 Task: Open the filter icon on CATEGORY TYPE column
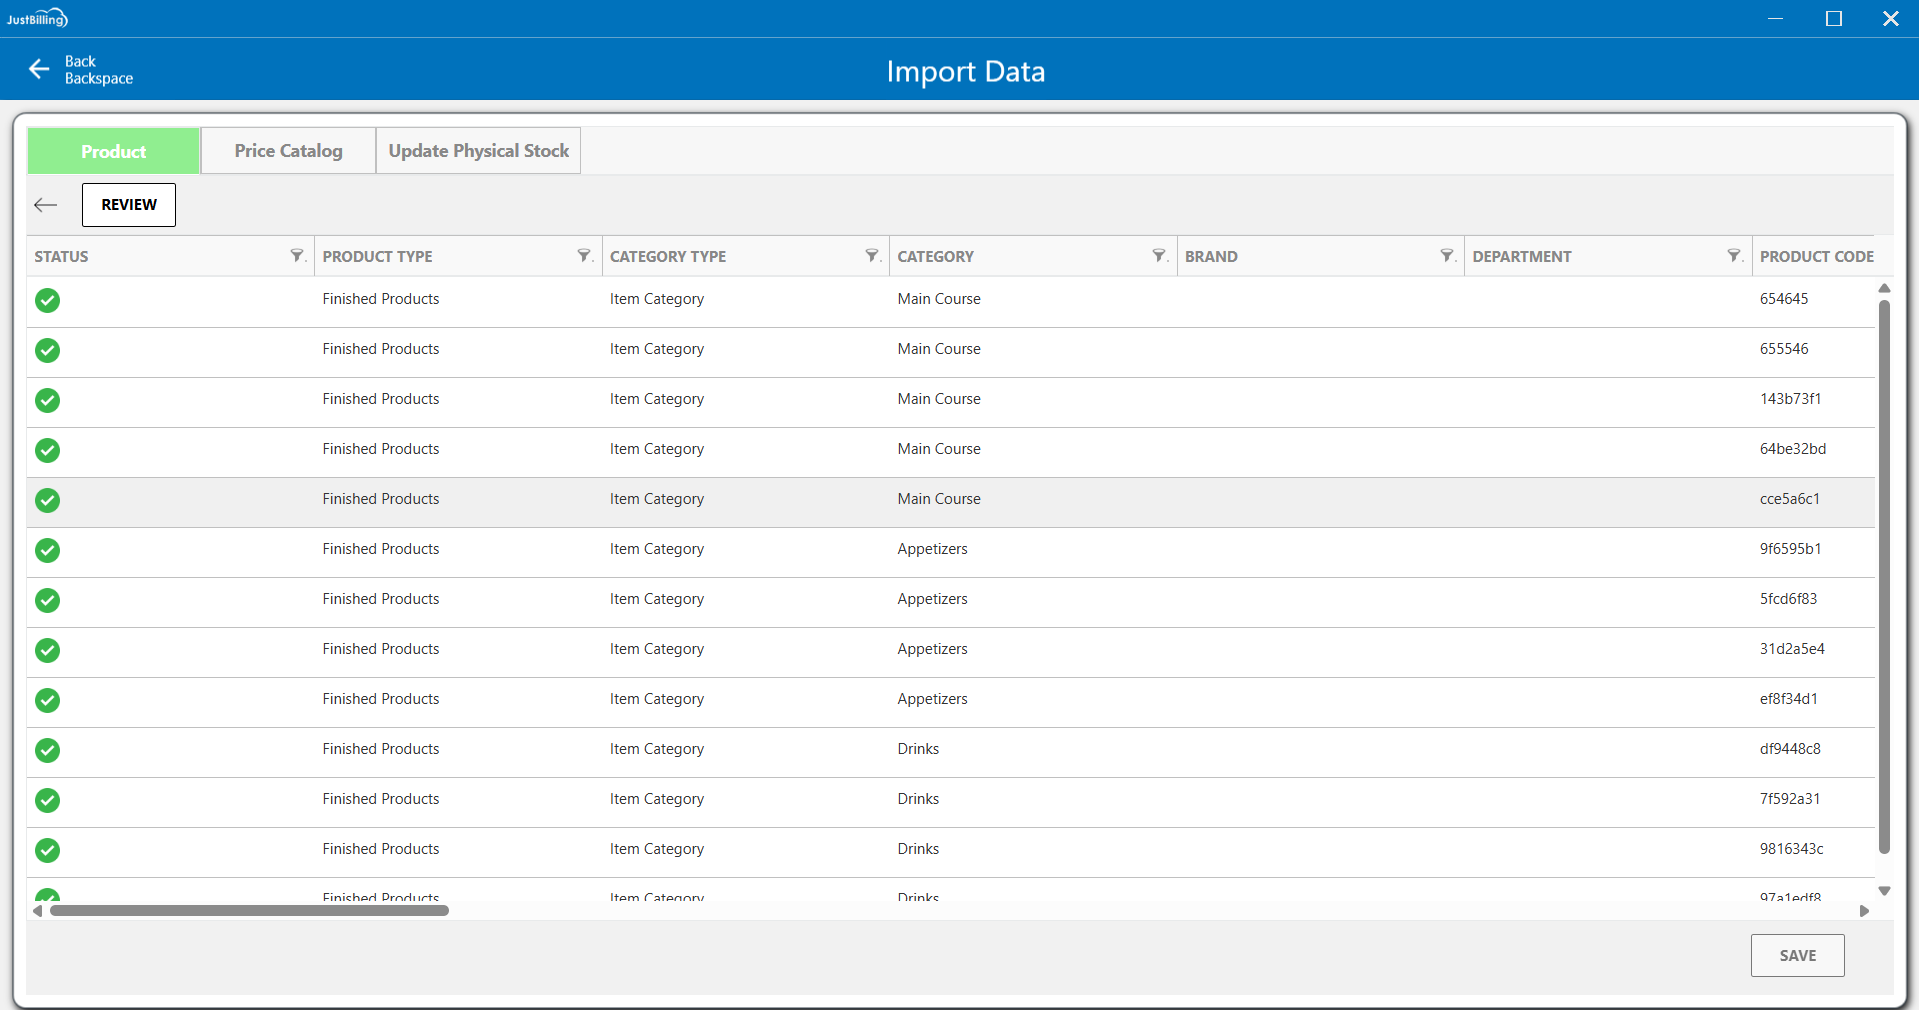tap(872, 256)
